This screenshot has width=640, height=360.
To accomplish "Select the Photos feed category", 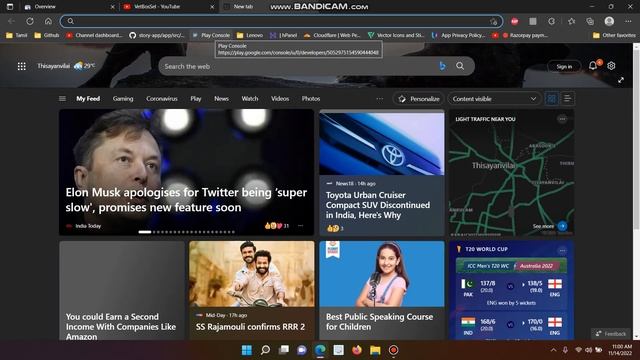I will coord(311,98).
